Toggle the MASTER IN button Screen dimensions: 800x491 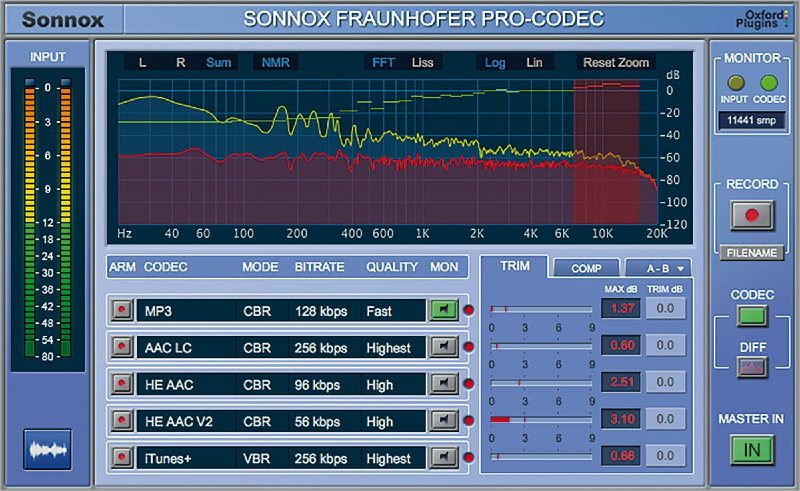(x=752, y=450)
